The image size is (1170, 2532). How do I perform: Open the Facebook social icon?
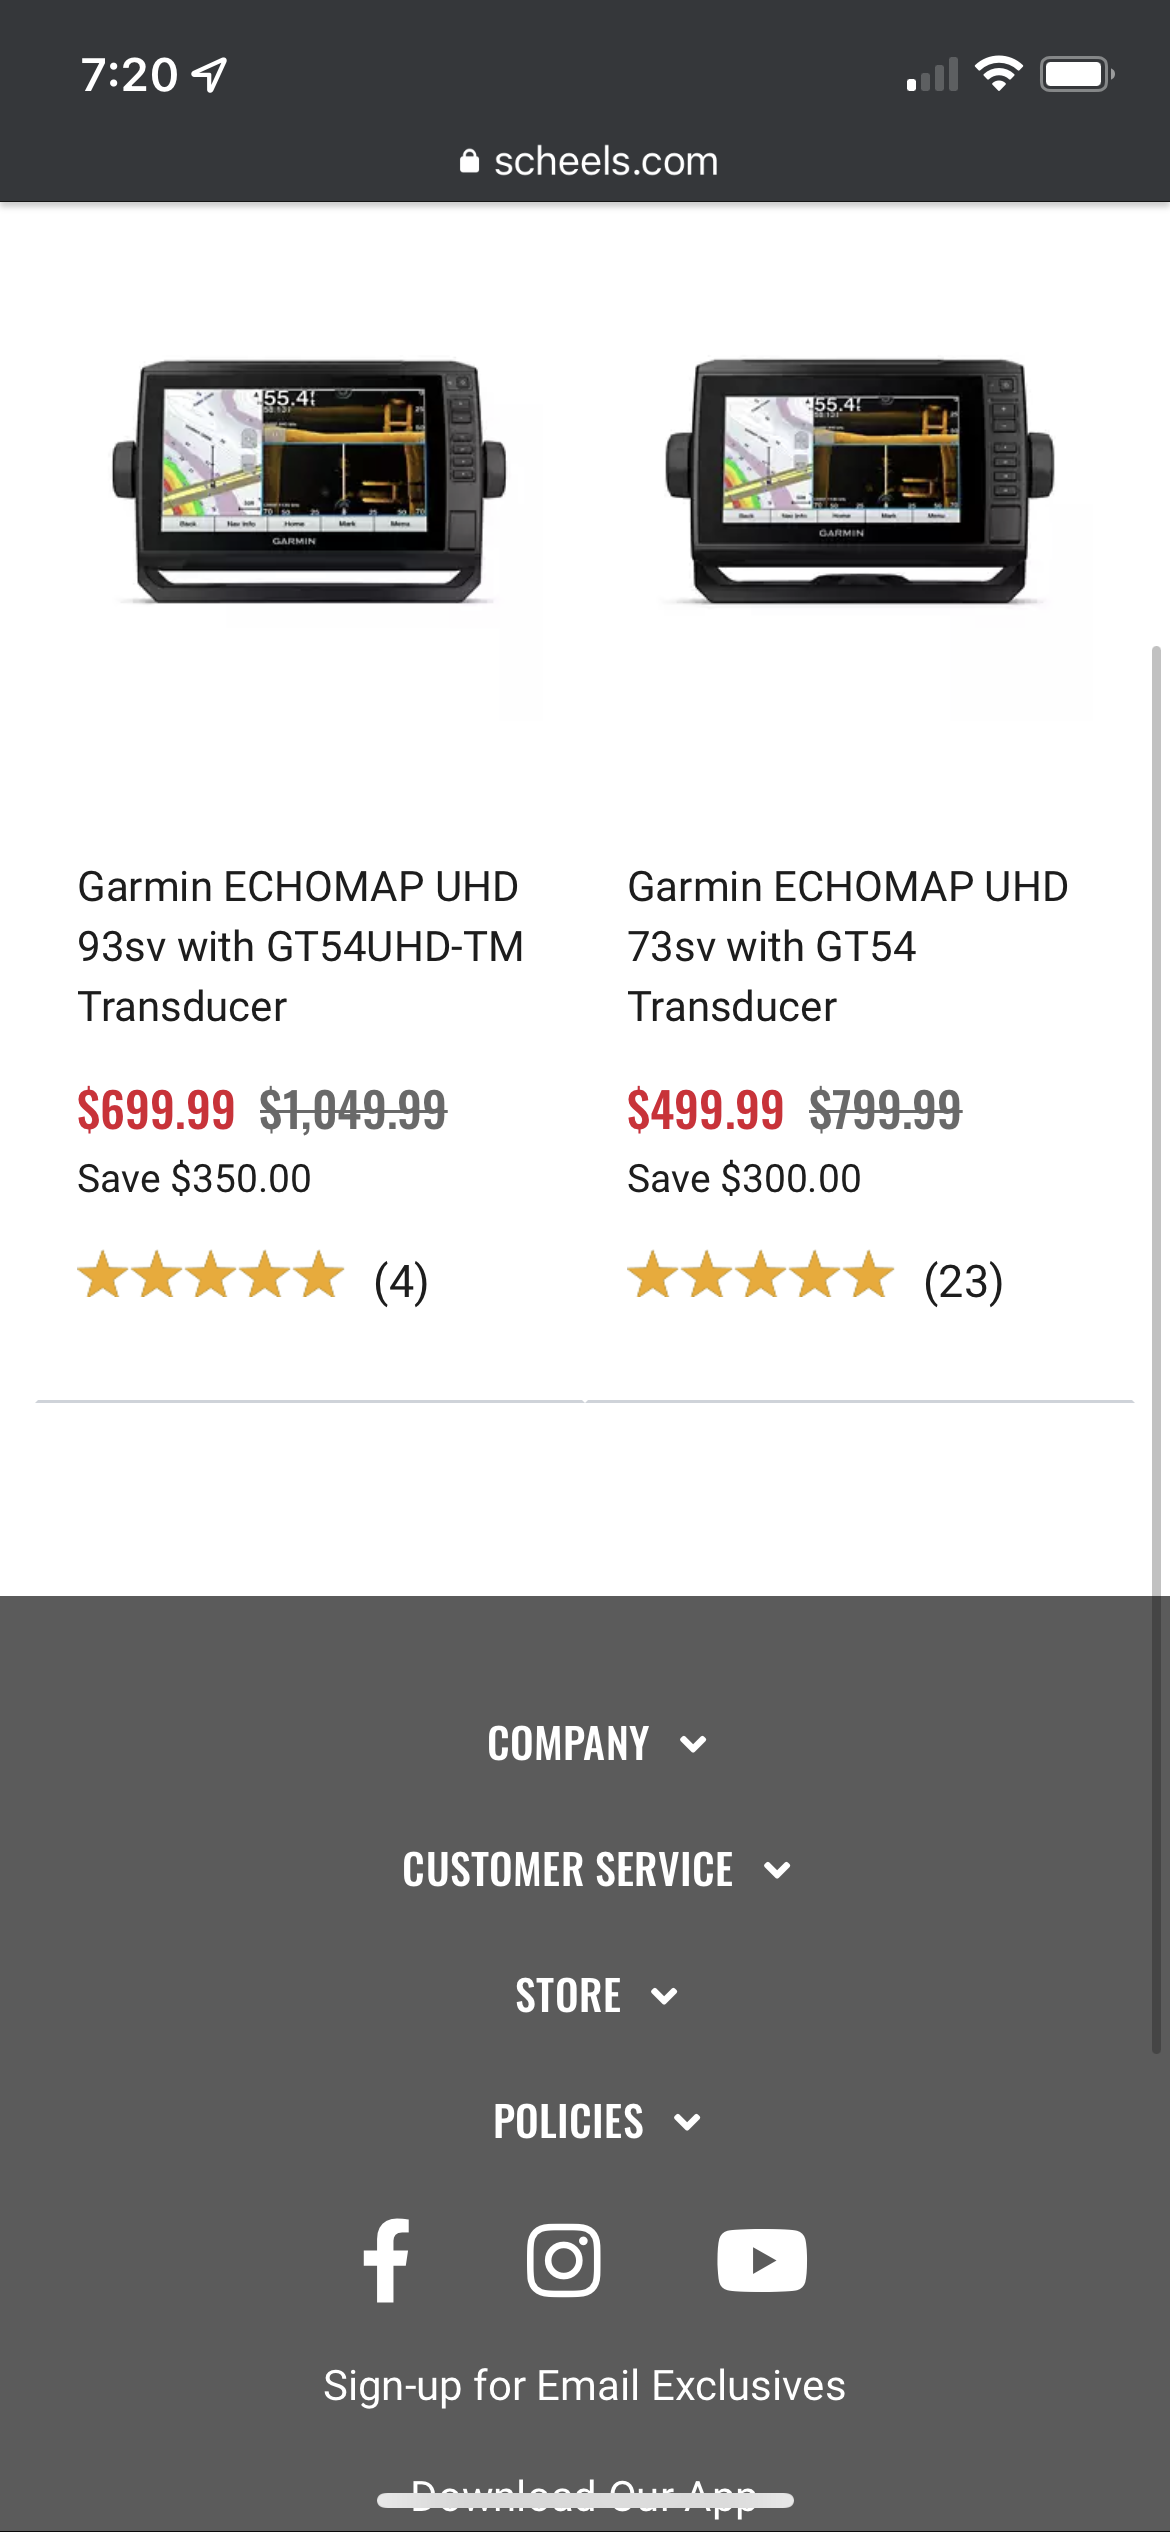click(386, 2260)
